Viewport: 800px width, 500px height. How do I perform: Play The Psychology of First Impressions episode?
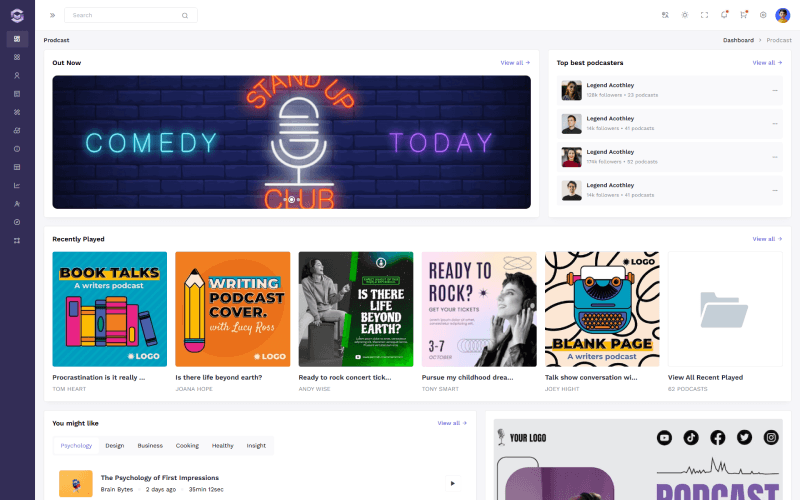coord(452,483)
